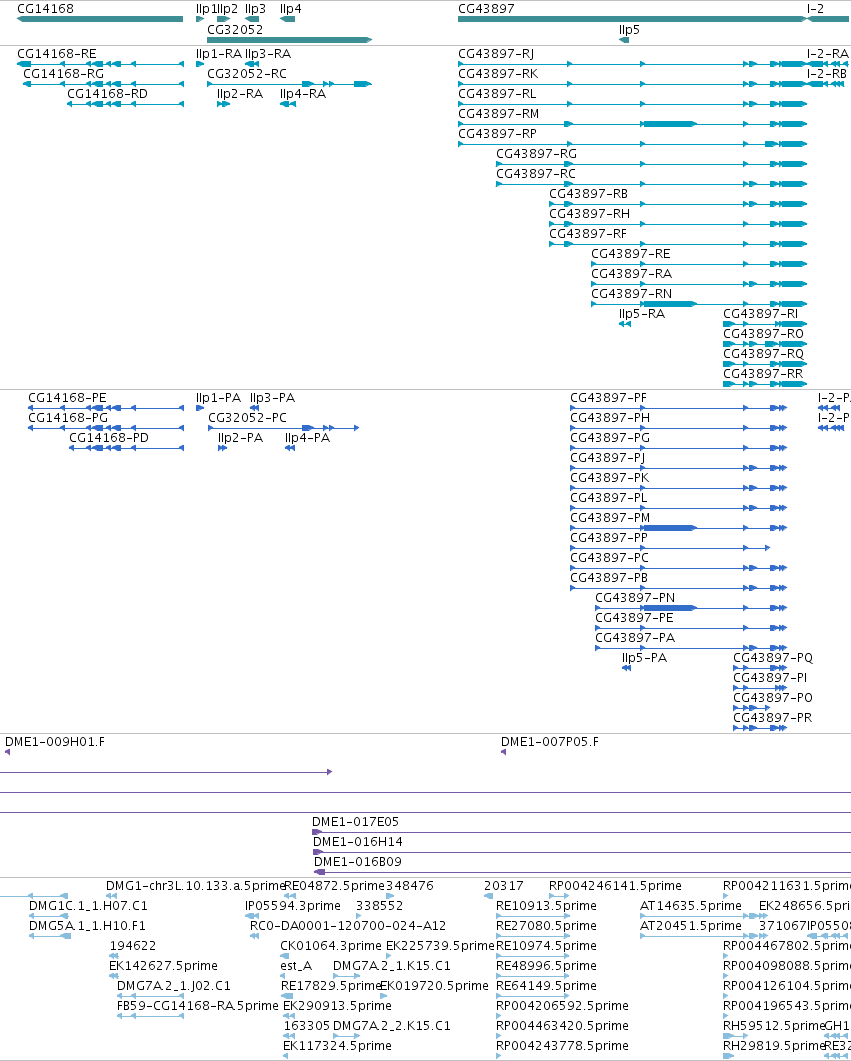Select the RE64149.5prime EST label
Viewport: 851px width, 1061px height.
(x=547, y=985)
